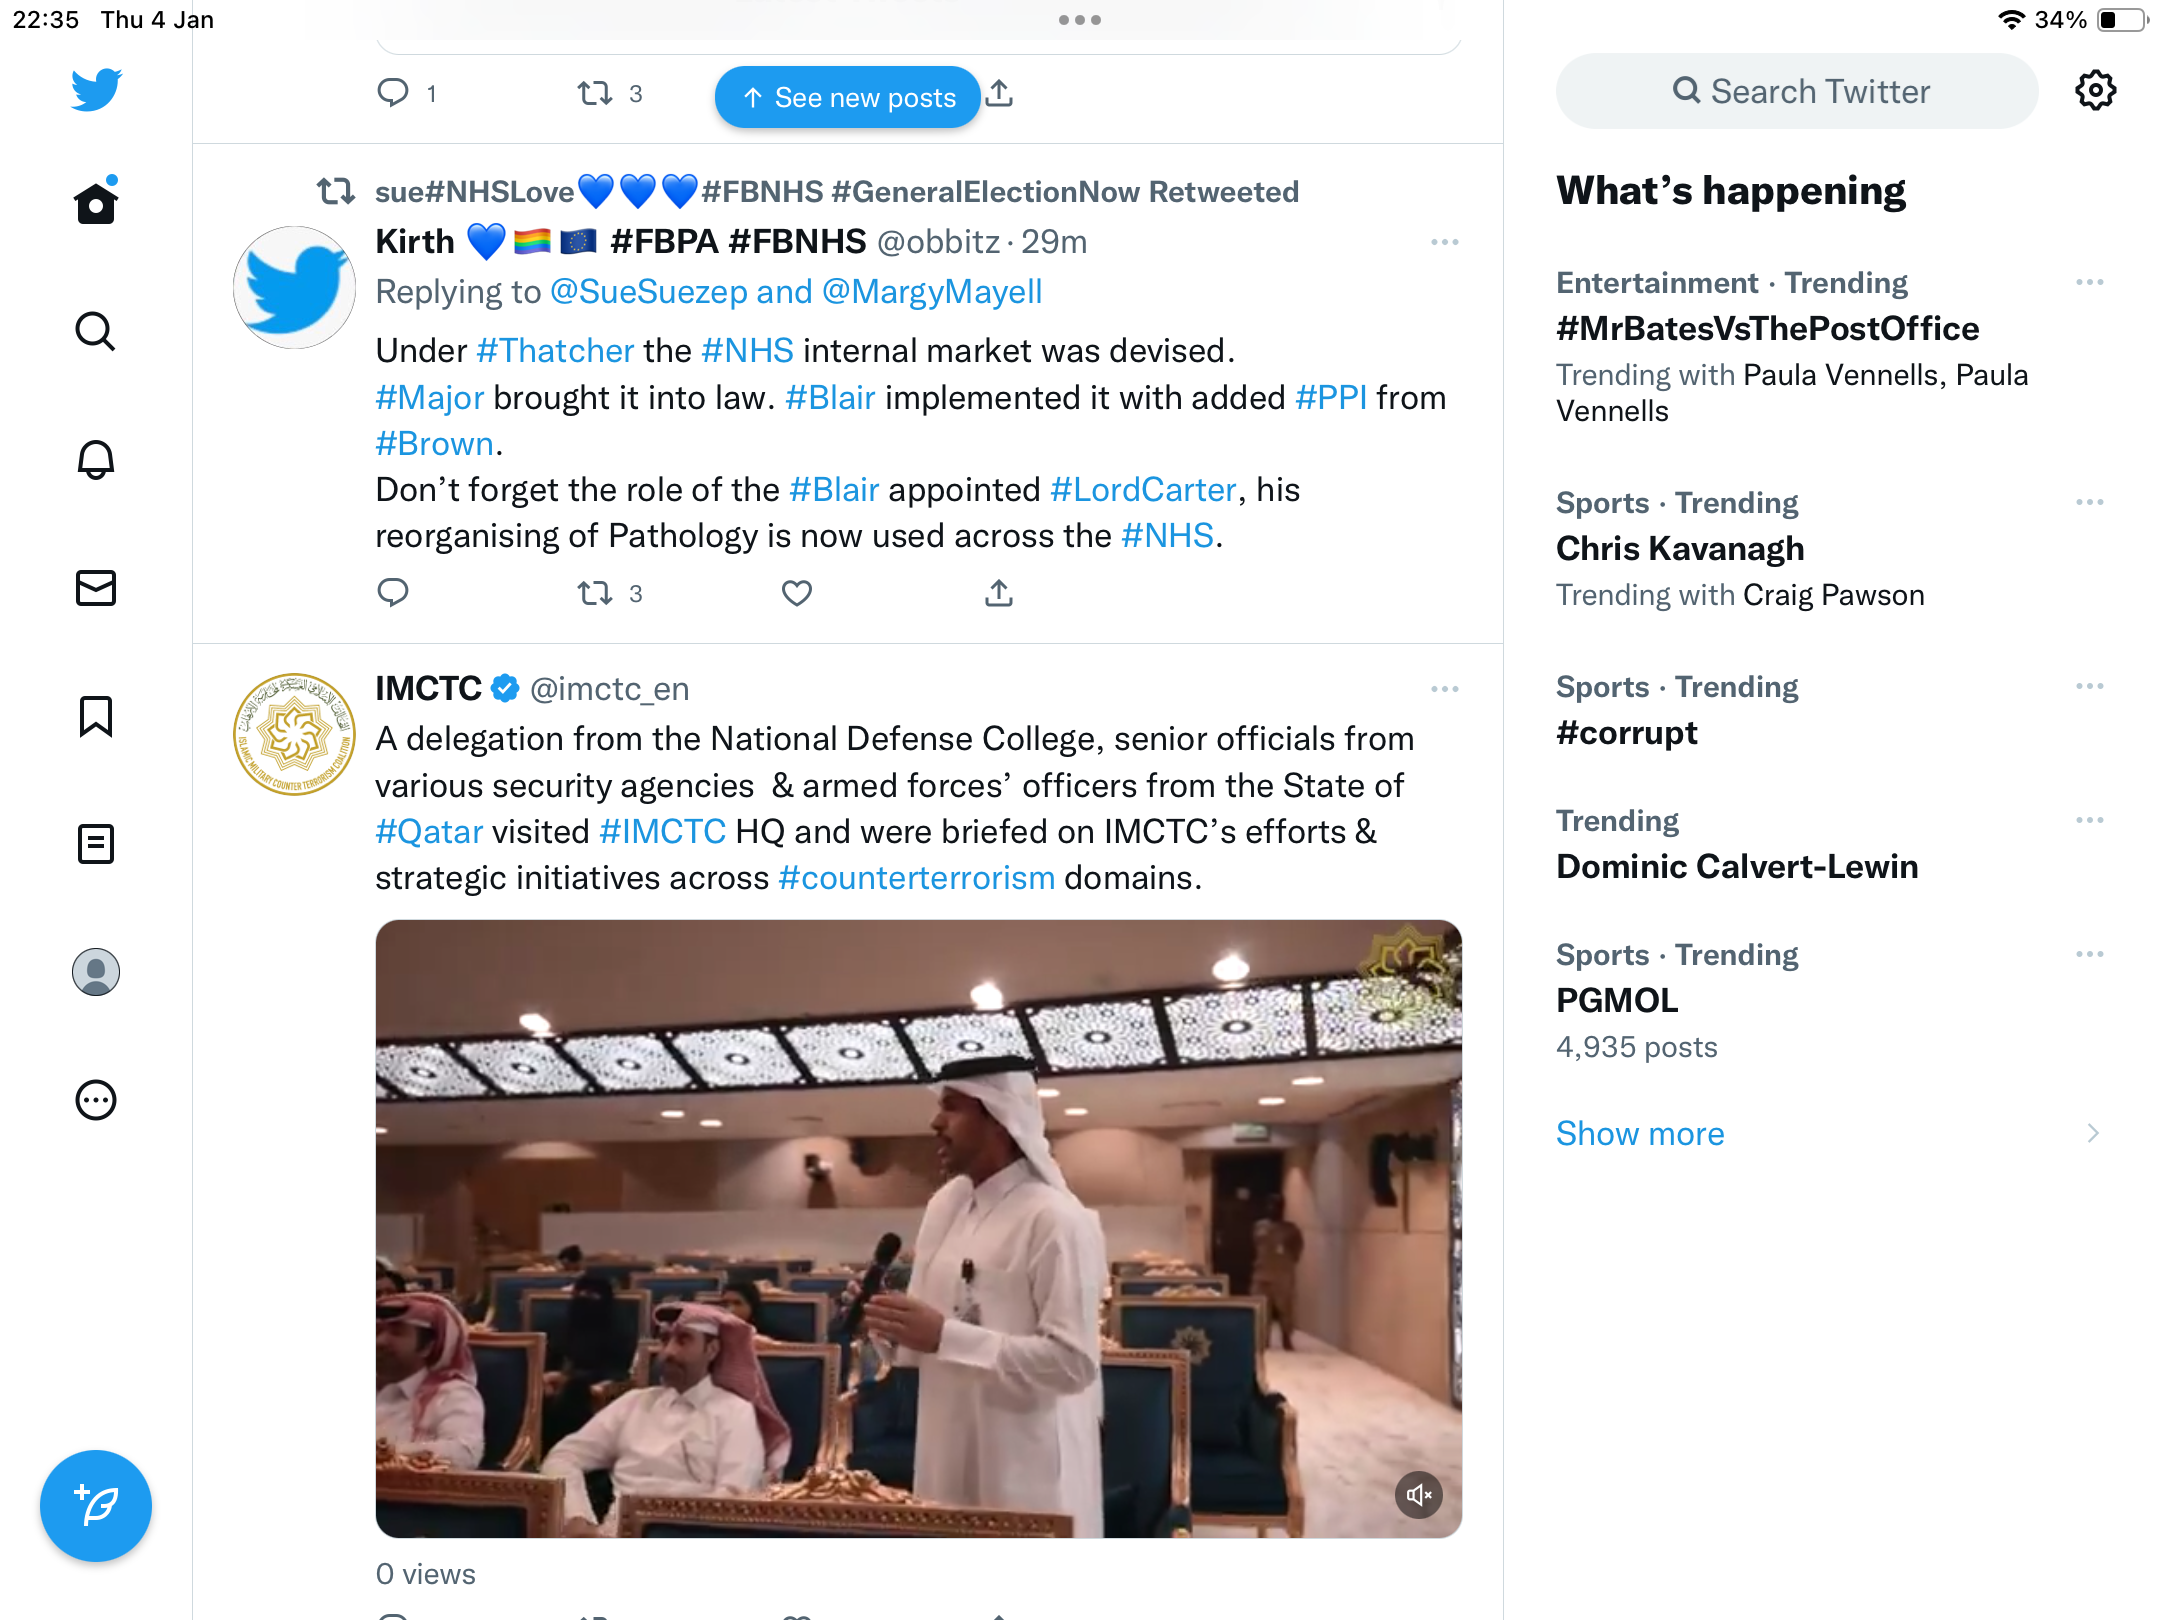Like Kirth's tweet with the heart

click(x=797, y=593)
